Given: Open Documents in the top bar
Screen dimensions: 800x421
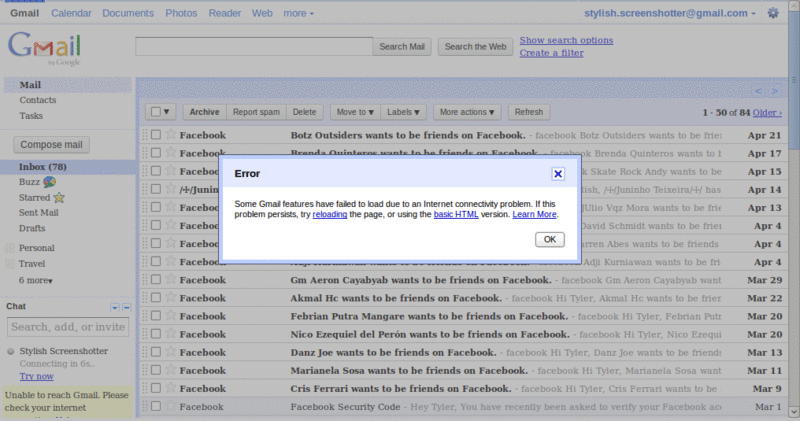Looking at the screenshot, I should (128, 13).
